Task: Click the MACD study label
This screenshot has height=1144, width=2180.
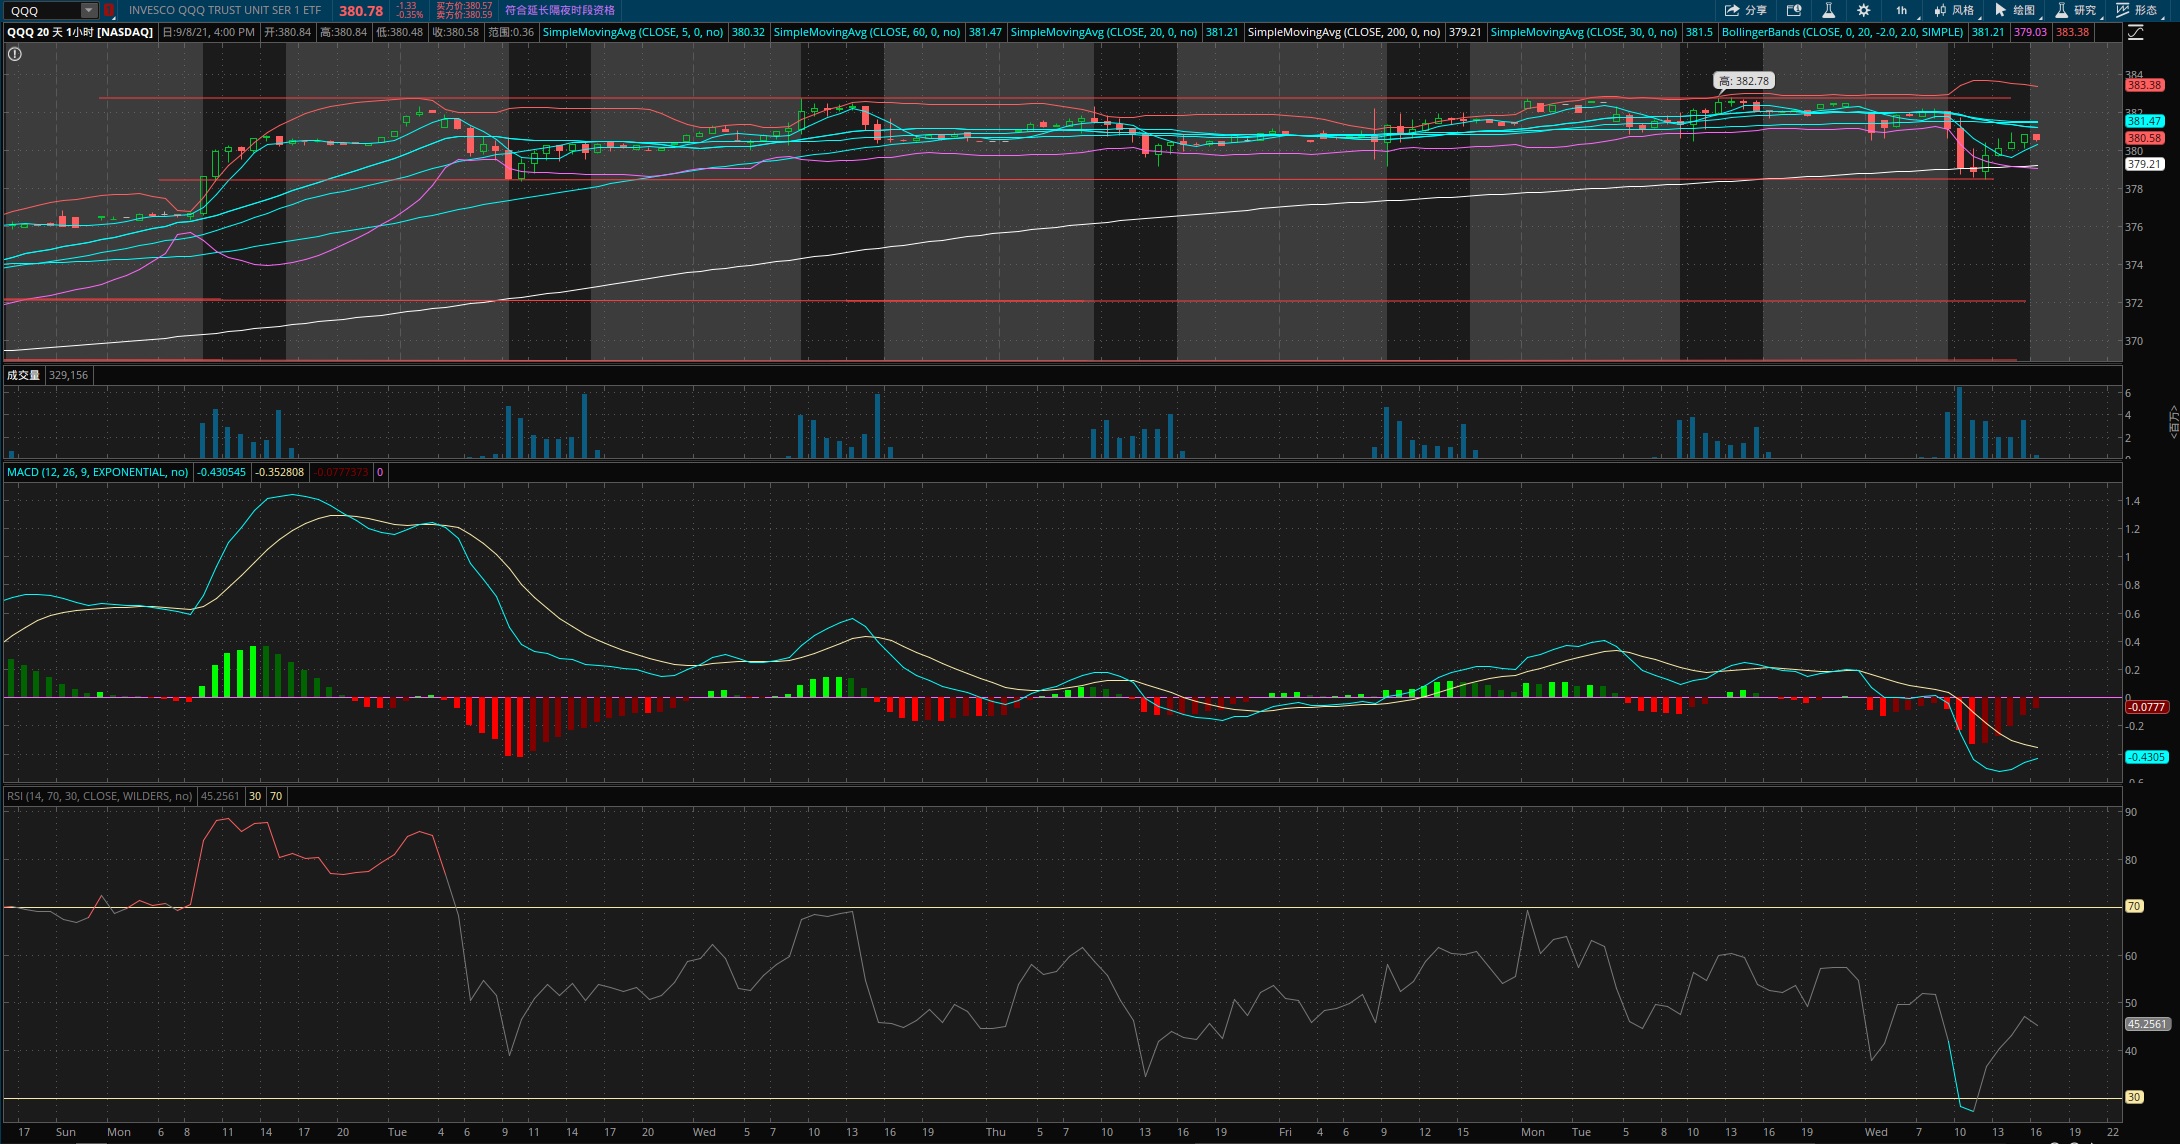Action: point(97,472)
